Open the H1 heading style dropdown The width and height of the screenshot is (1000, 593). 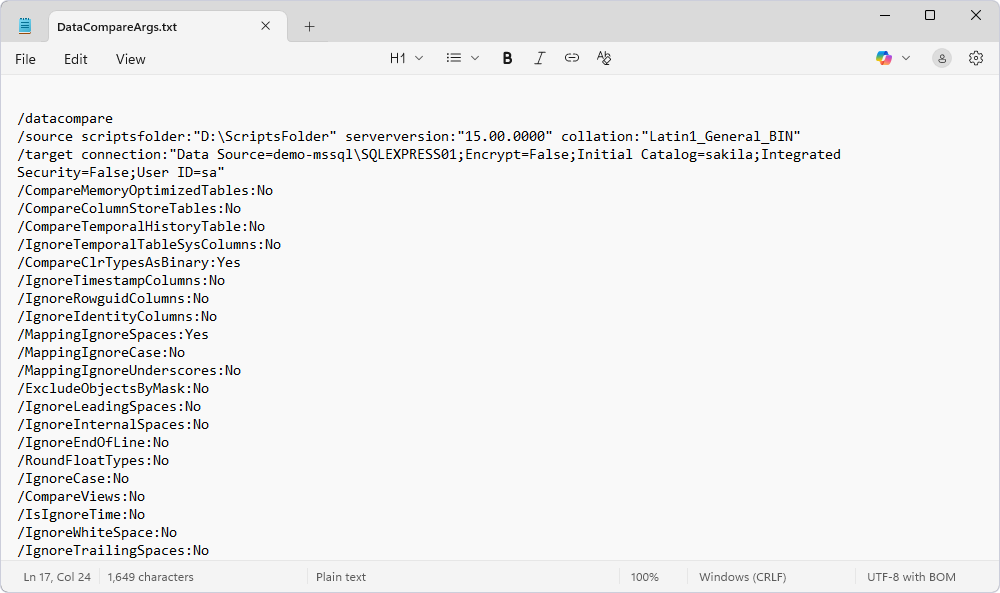(x=406, y=58)
